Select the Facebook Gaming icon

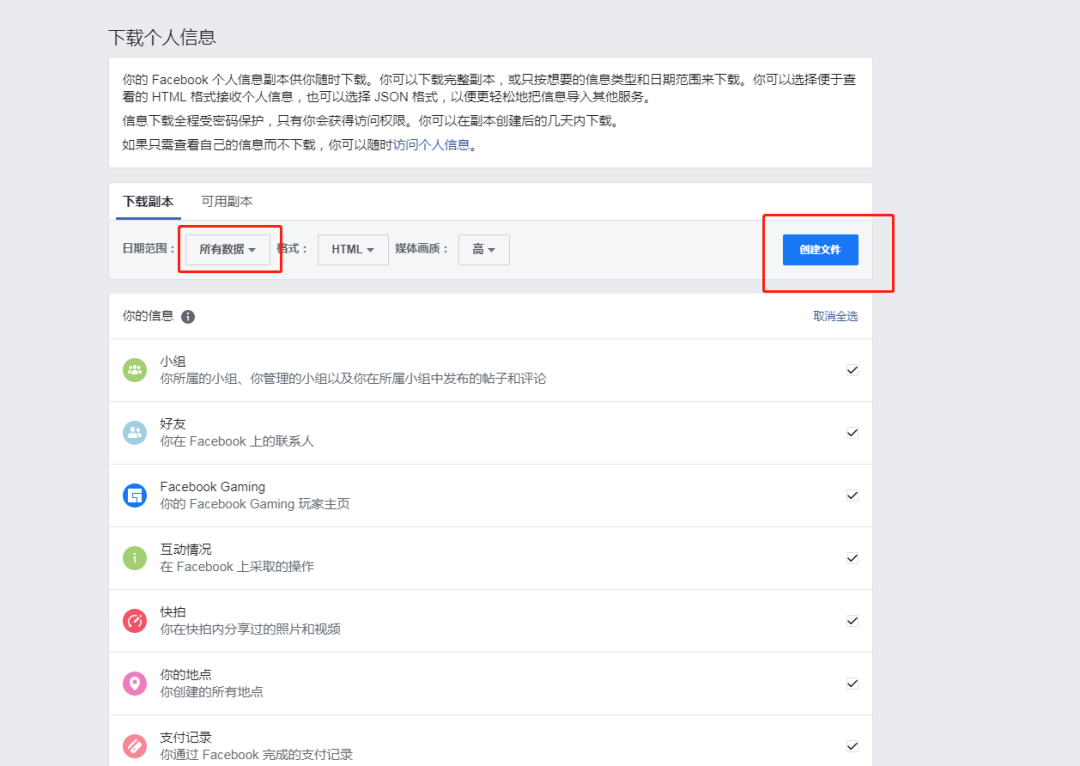(x=135, y=494)
